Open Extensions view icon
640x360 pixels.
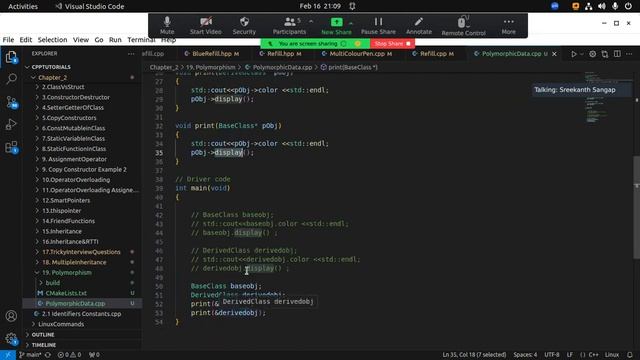tap(11, 147)
